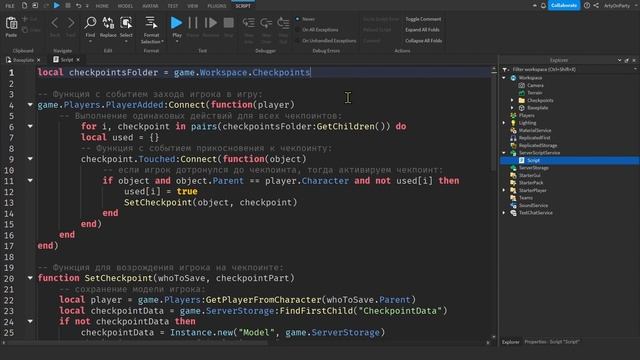Open the help question mark icon
Image resolution: width=640 pixels, height=360 pixels.
587,6
